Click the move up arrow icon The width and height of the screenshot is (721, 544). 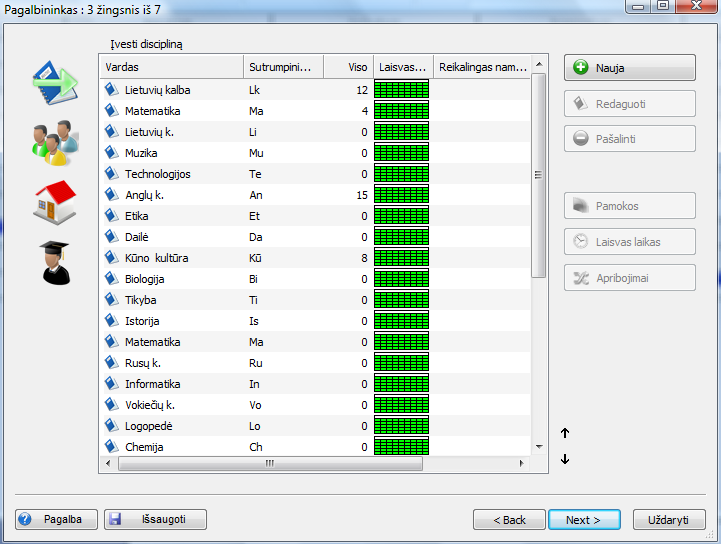(x=565, y=433)
